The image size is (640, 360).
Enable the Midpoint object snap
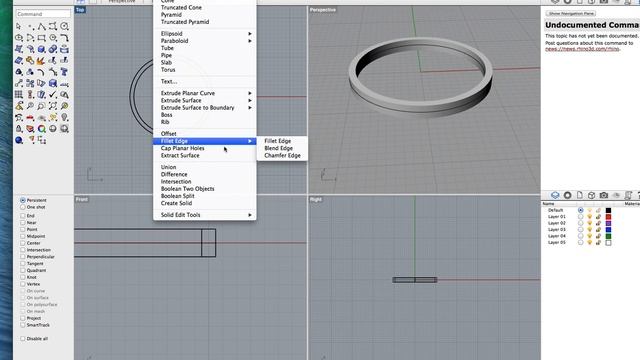click(x=23, y=236)
